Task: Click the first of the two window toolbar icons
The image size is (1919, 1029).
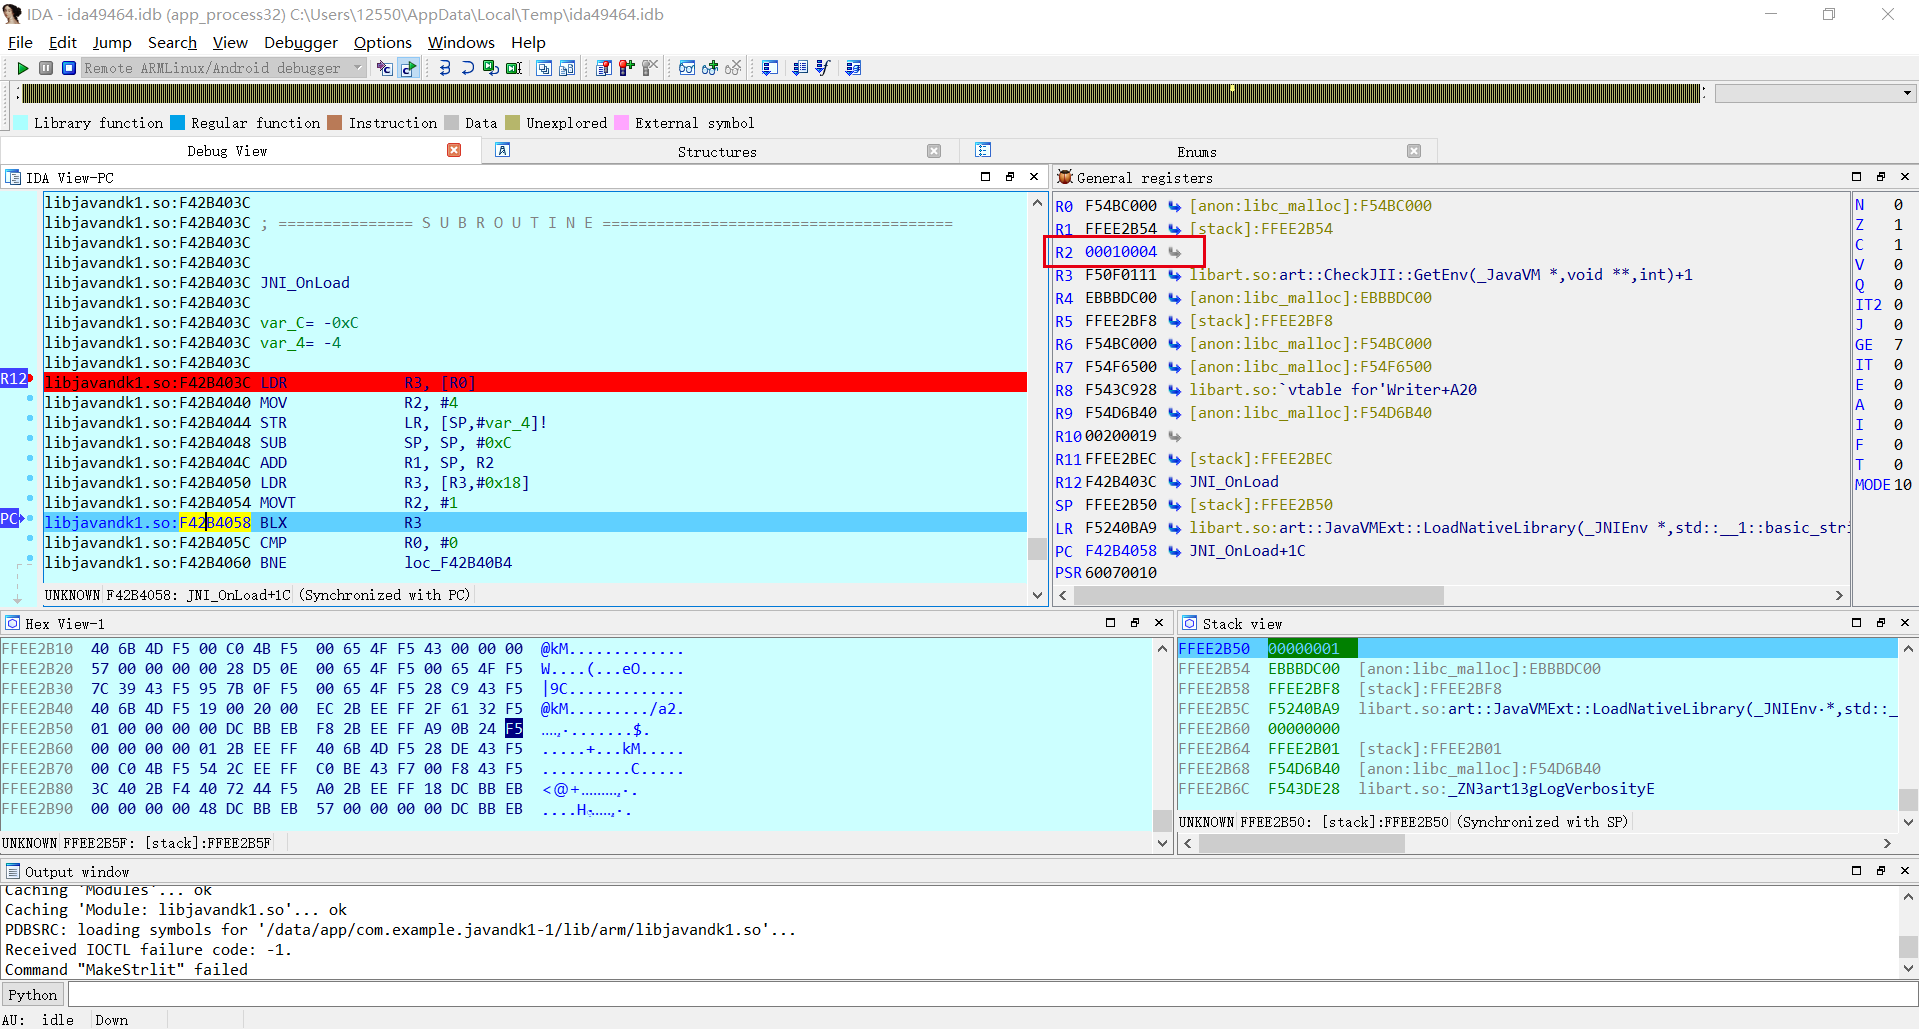Action: [544, 68]
